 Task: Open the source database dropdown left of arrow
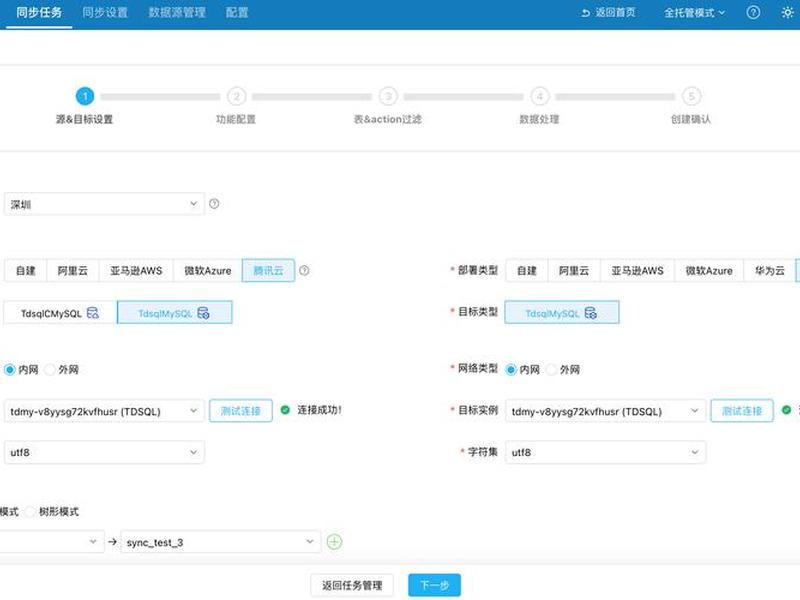[x=51, y=542]
